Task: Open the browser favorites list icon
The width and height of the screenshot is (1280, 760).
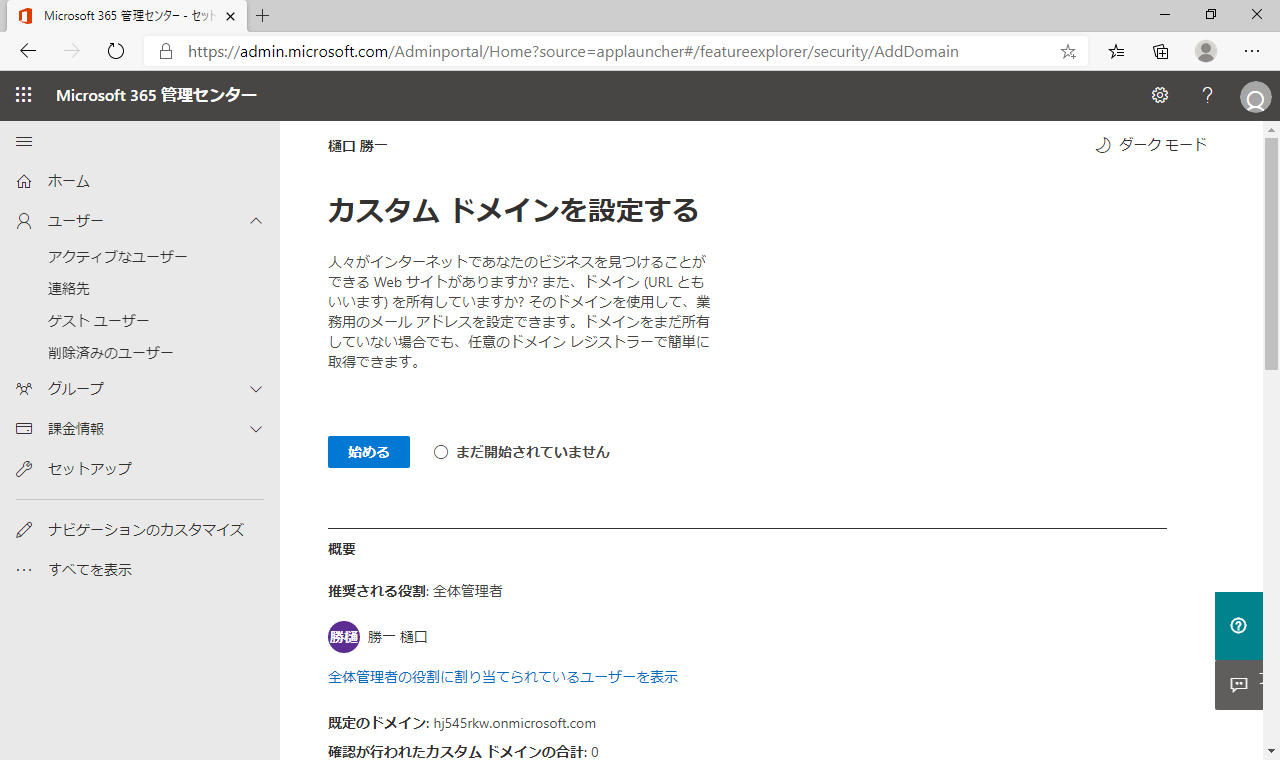Action: 1117,51
